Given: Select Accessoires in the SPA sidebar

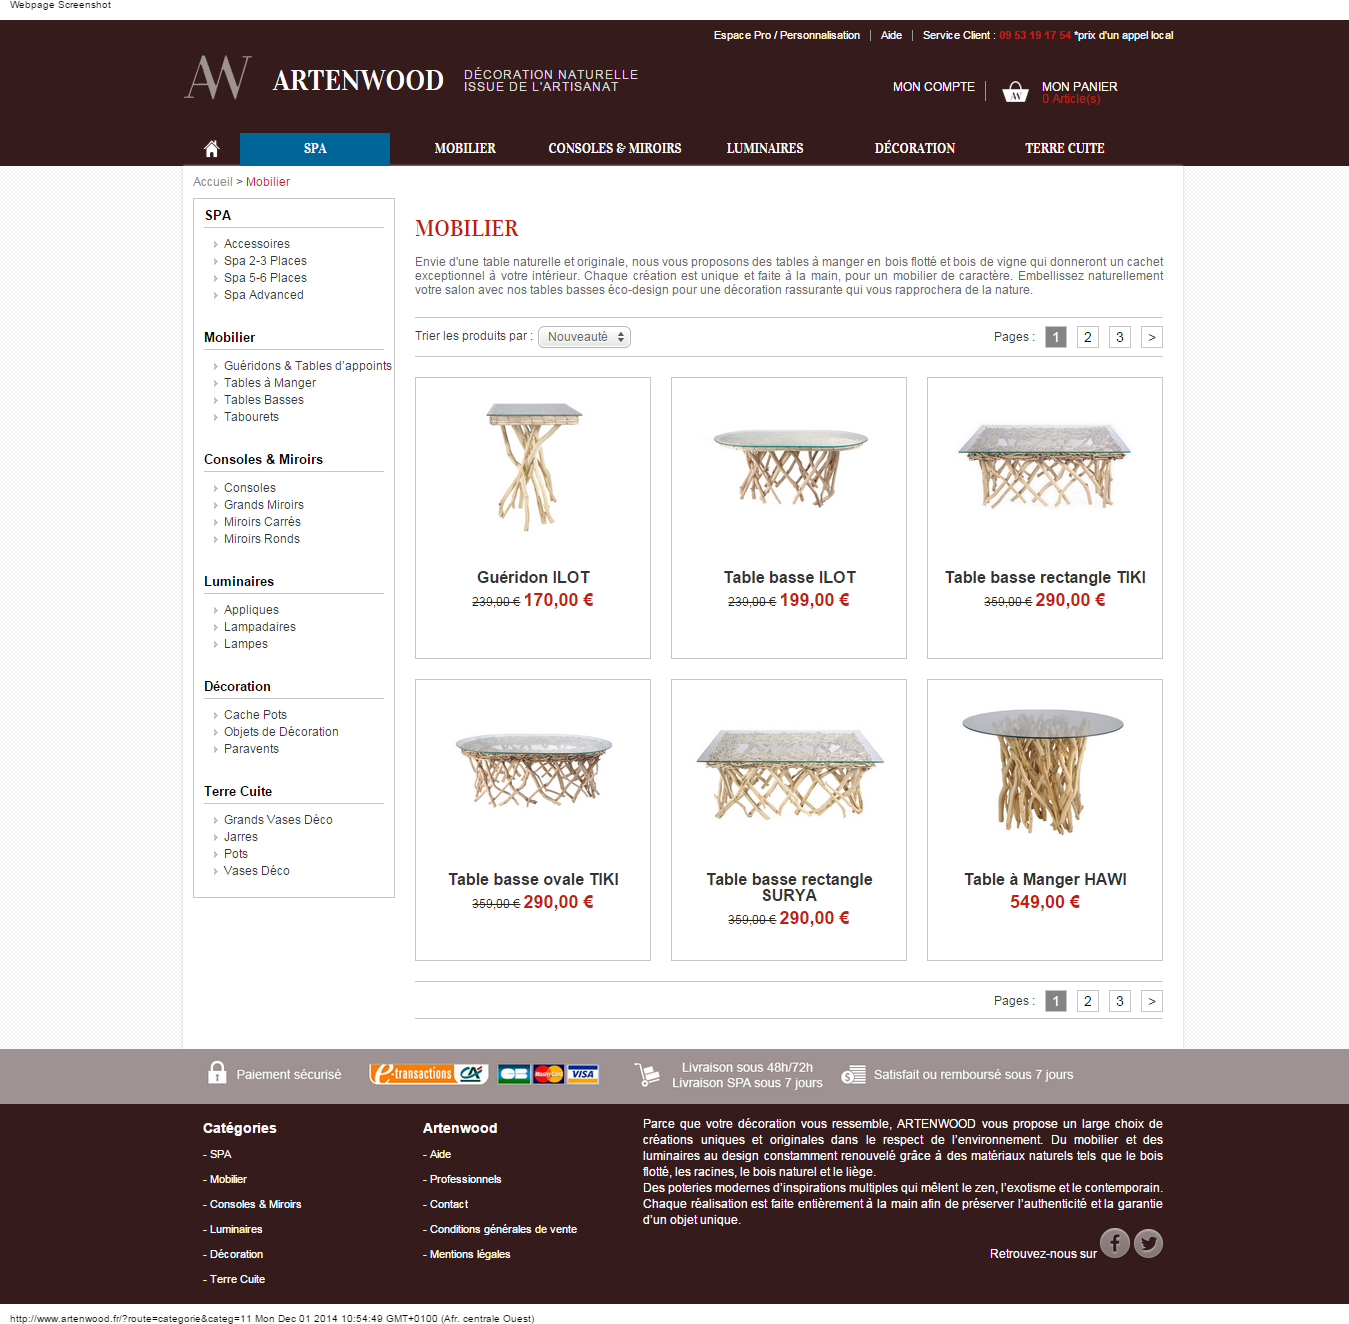Looking at the screenshot, I should 257,244.
